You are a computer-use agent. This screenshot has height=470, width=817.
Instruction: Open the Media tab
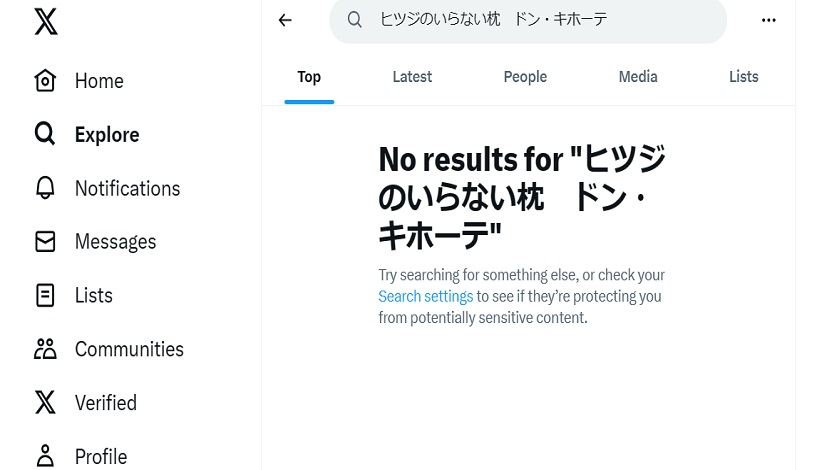pyautogui.click(x=638, y=77)
